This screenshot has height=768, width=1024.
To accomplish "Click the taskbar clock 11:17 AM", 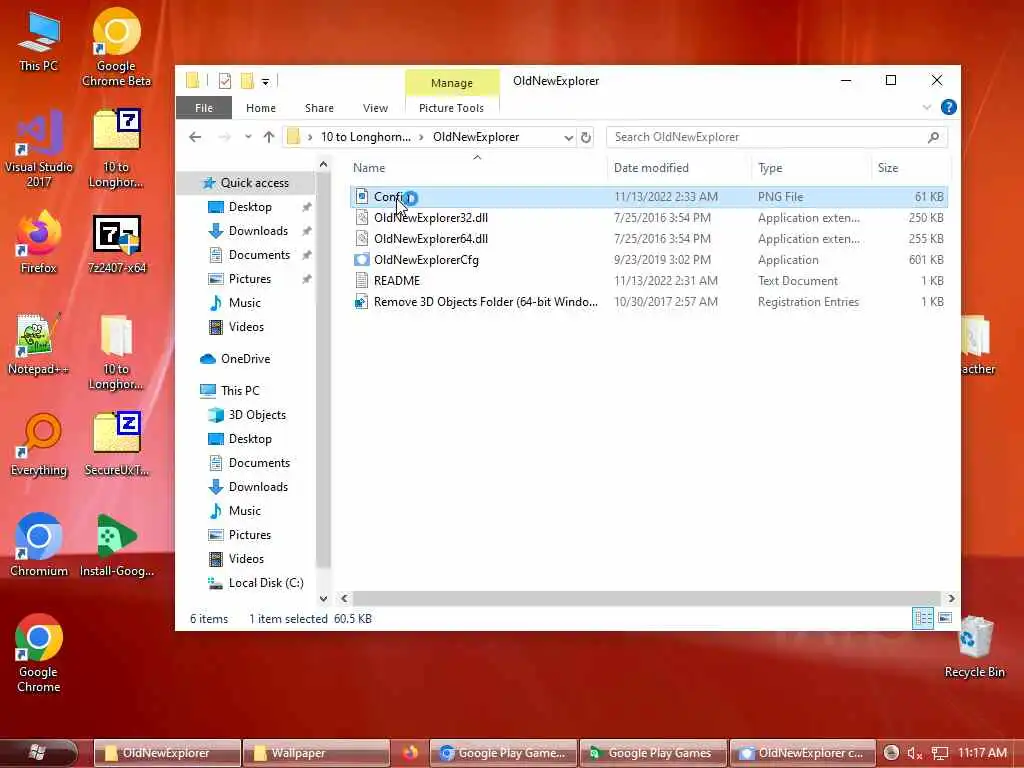I will 982,753.
